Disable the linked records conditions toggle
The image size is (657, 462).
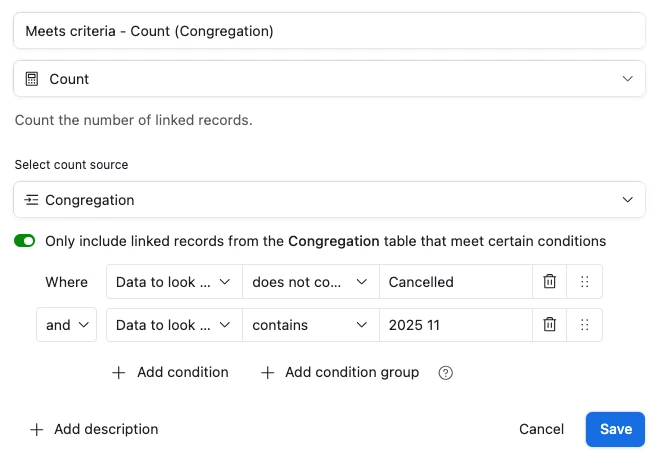pos(25,241)
